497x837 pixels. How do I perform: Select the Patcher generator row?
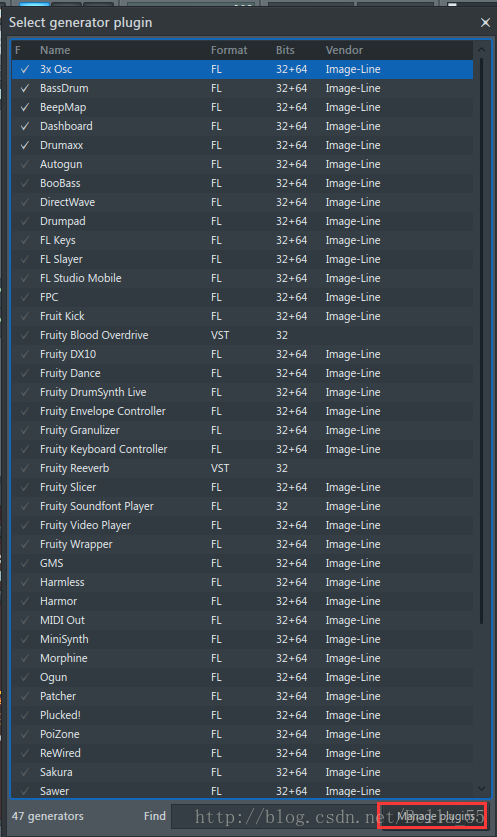coord(242,696)
